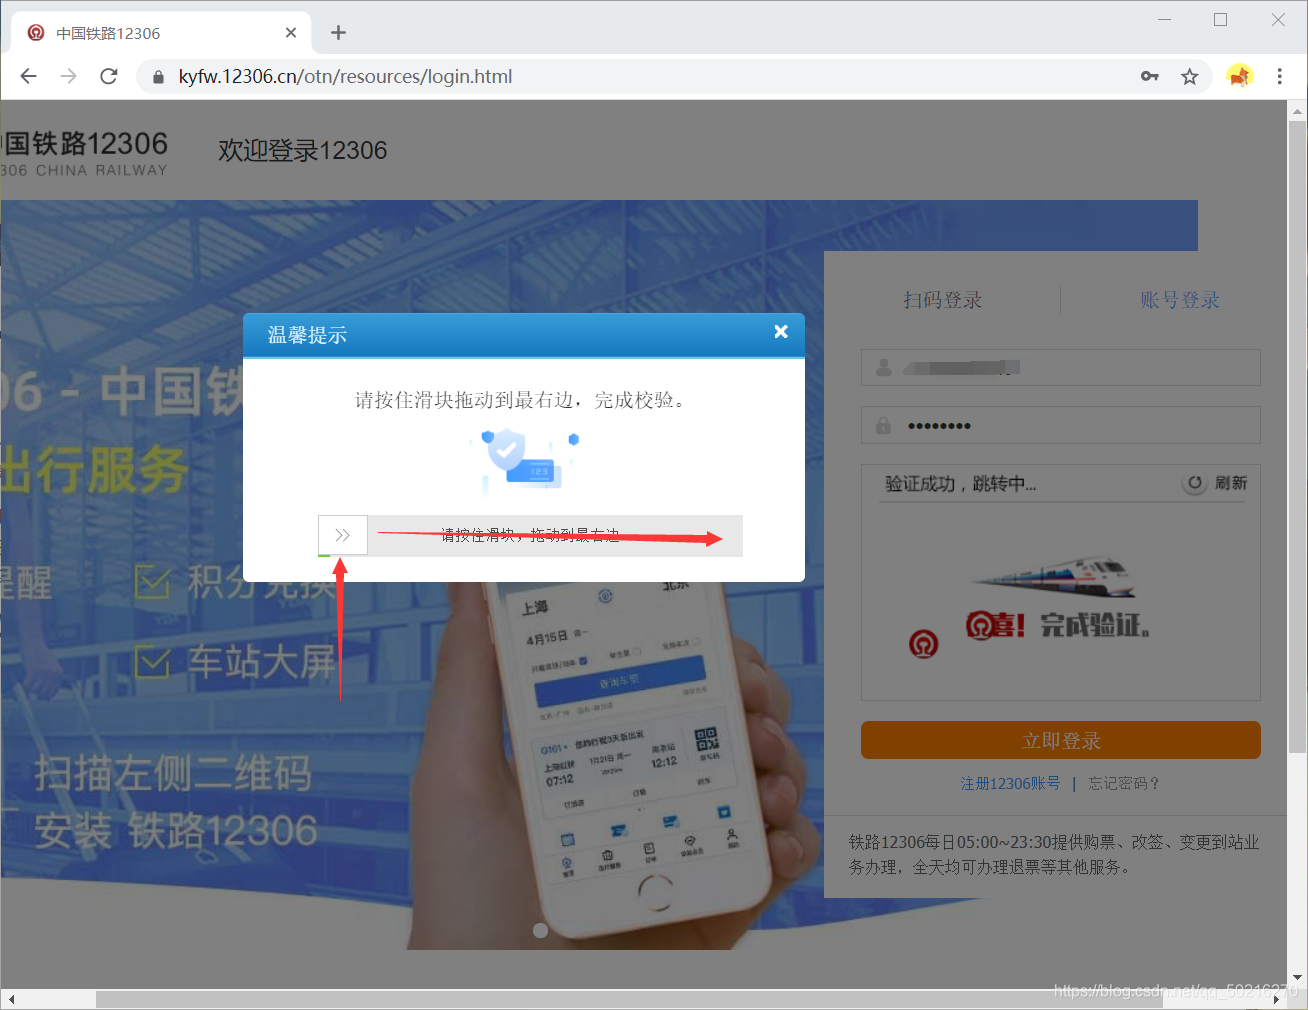Click the slider handle with double arrows
The width and height of the screenshot is (1308, 1010).
point(343,535)
